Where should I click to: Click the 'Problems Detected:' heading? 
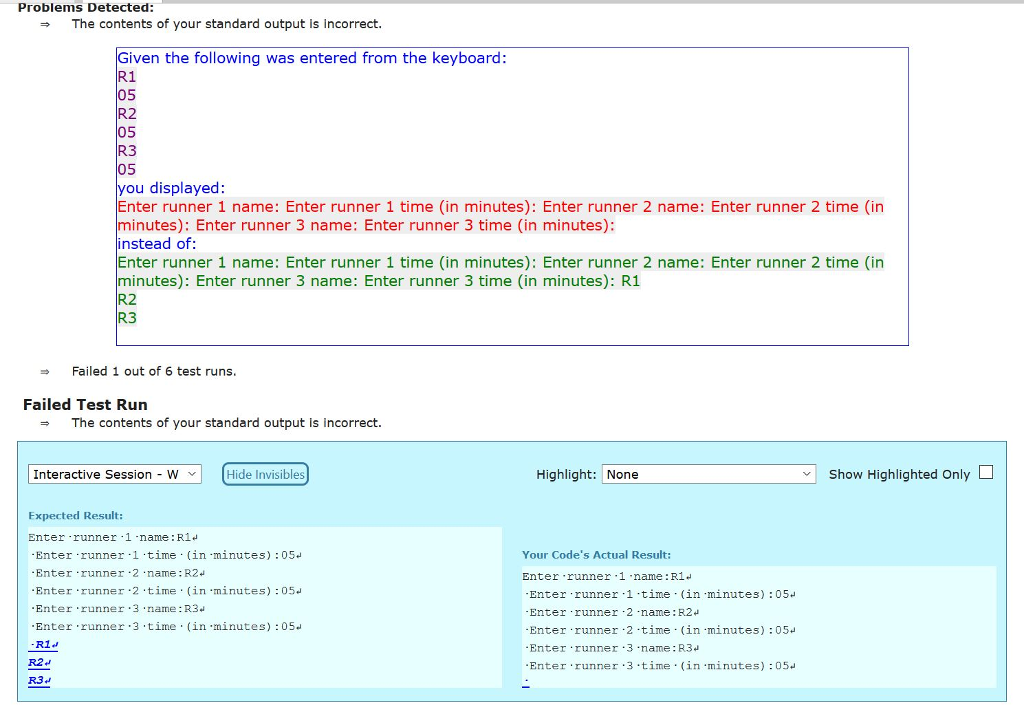click(x=86, y=8)
